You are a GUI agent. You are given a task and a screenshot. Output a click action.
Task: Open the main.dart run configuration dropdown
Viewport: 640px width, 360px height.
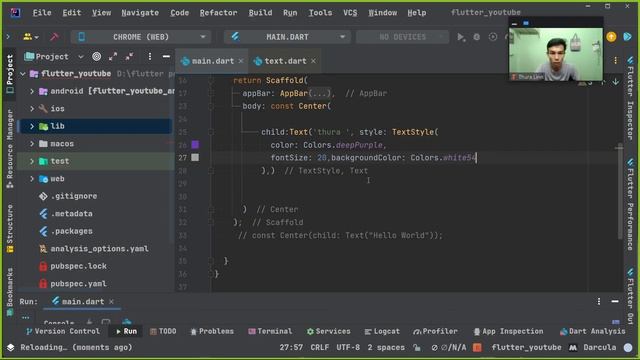pos(287,37)
